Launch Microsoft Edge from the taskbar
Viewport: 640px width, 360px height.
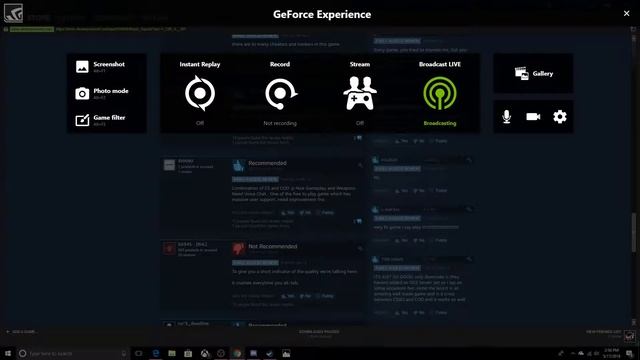point(156,353)
